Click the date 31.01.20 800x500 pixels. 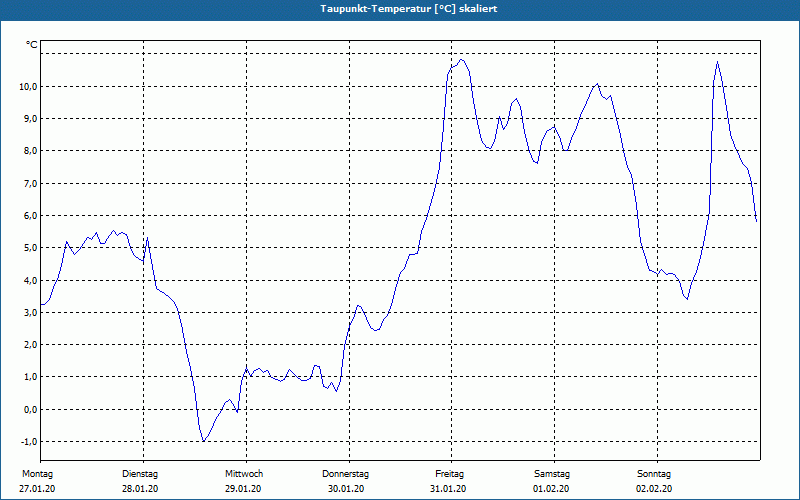click(448, 489)
